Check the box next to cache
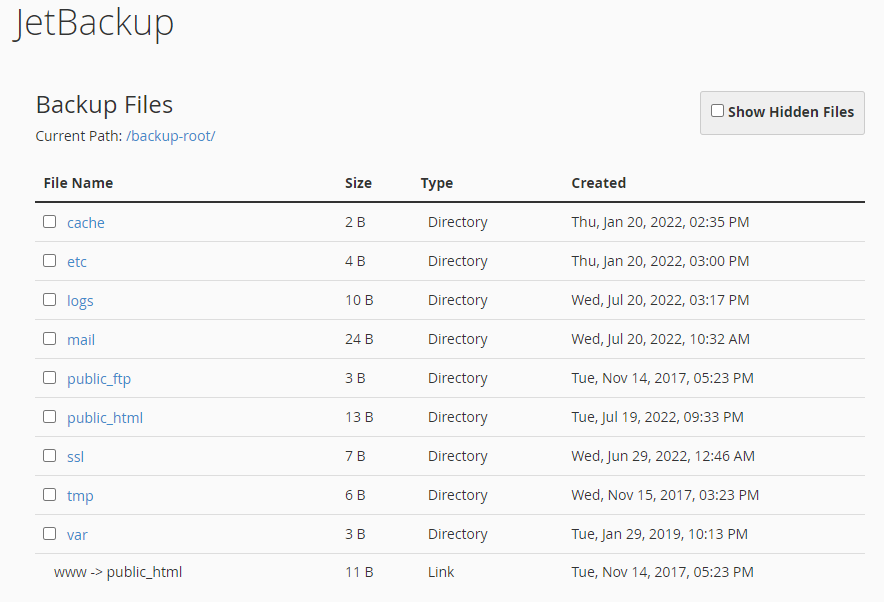The width and height of the screenshot is (884, 602). click(x=49, y=222)
